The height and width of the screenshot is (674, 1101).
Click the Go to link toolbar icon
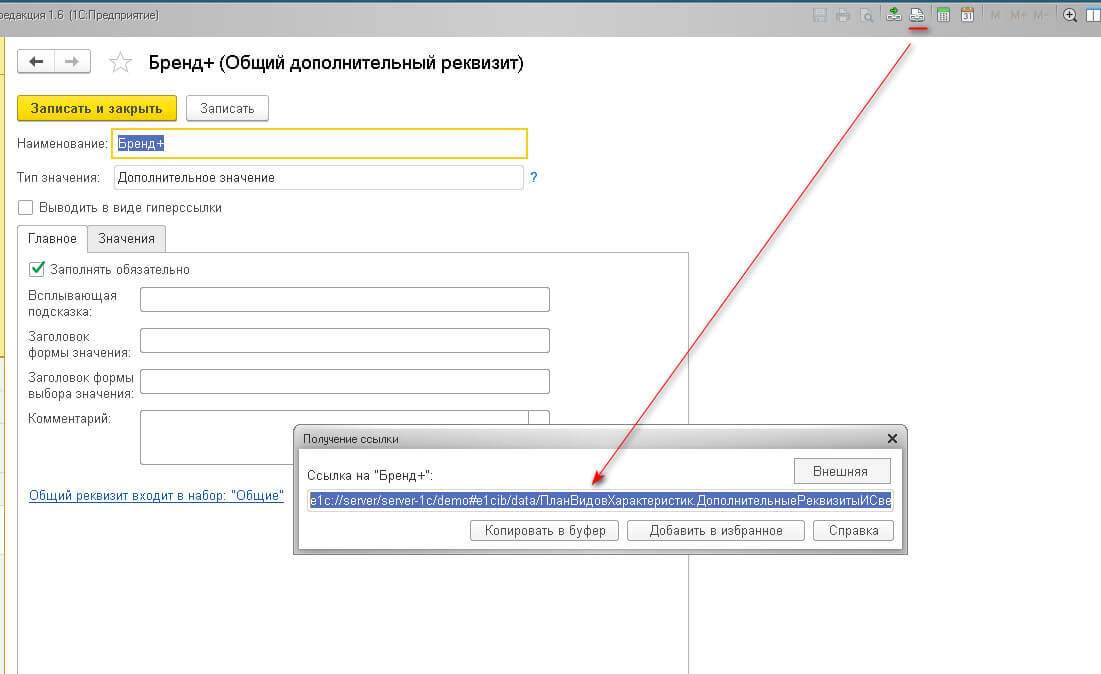click(x=895, y=15)
